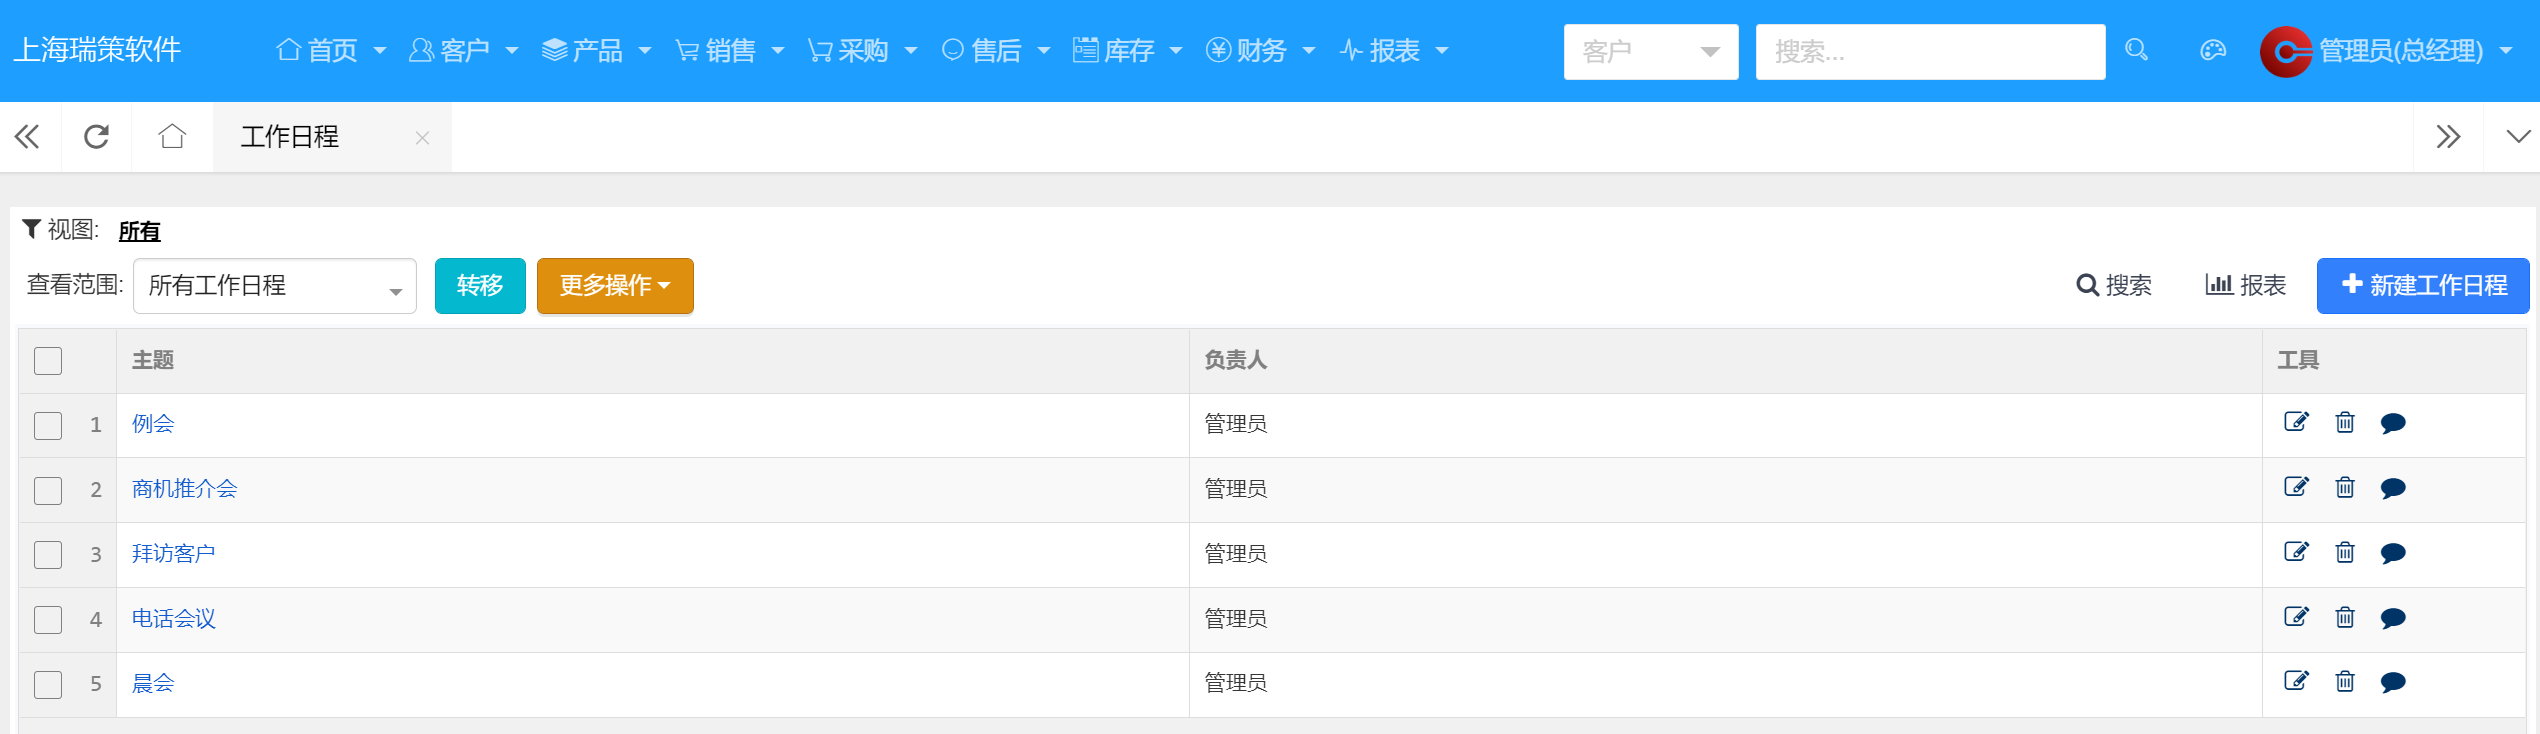This screenshot has width=2540, height=734.
Task: Click the refresh tab icon
Action: (96, 136)
